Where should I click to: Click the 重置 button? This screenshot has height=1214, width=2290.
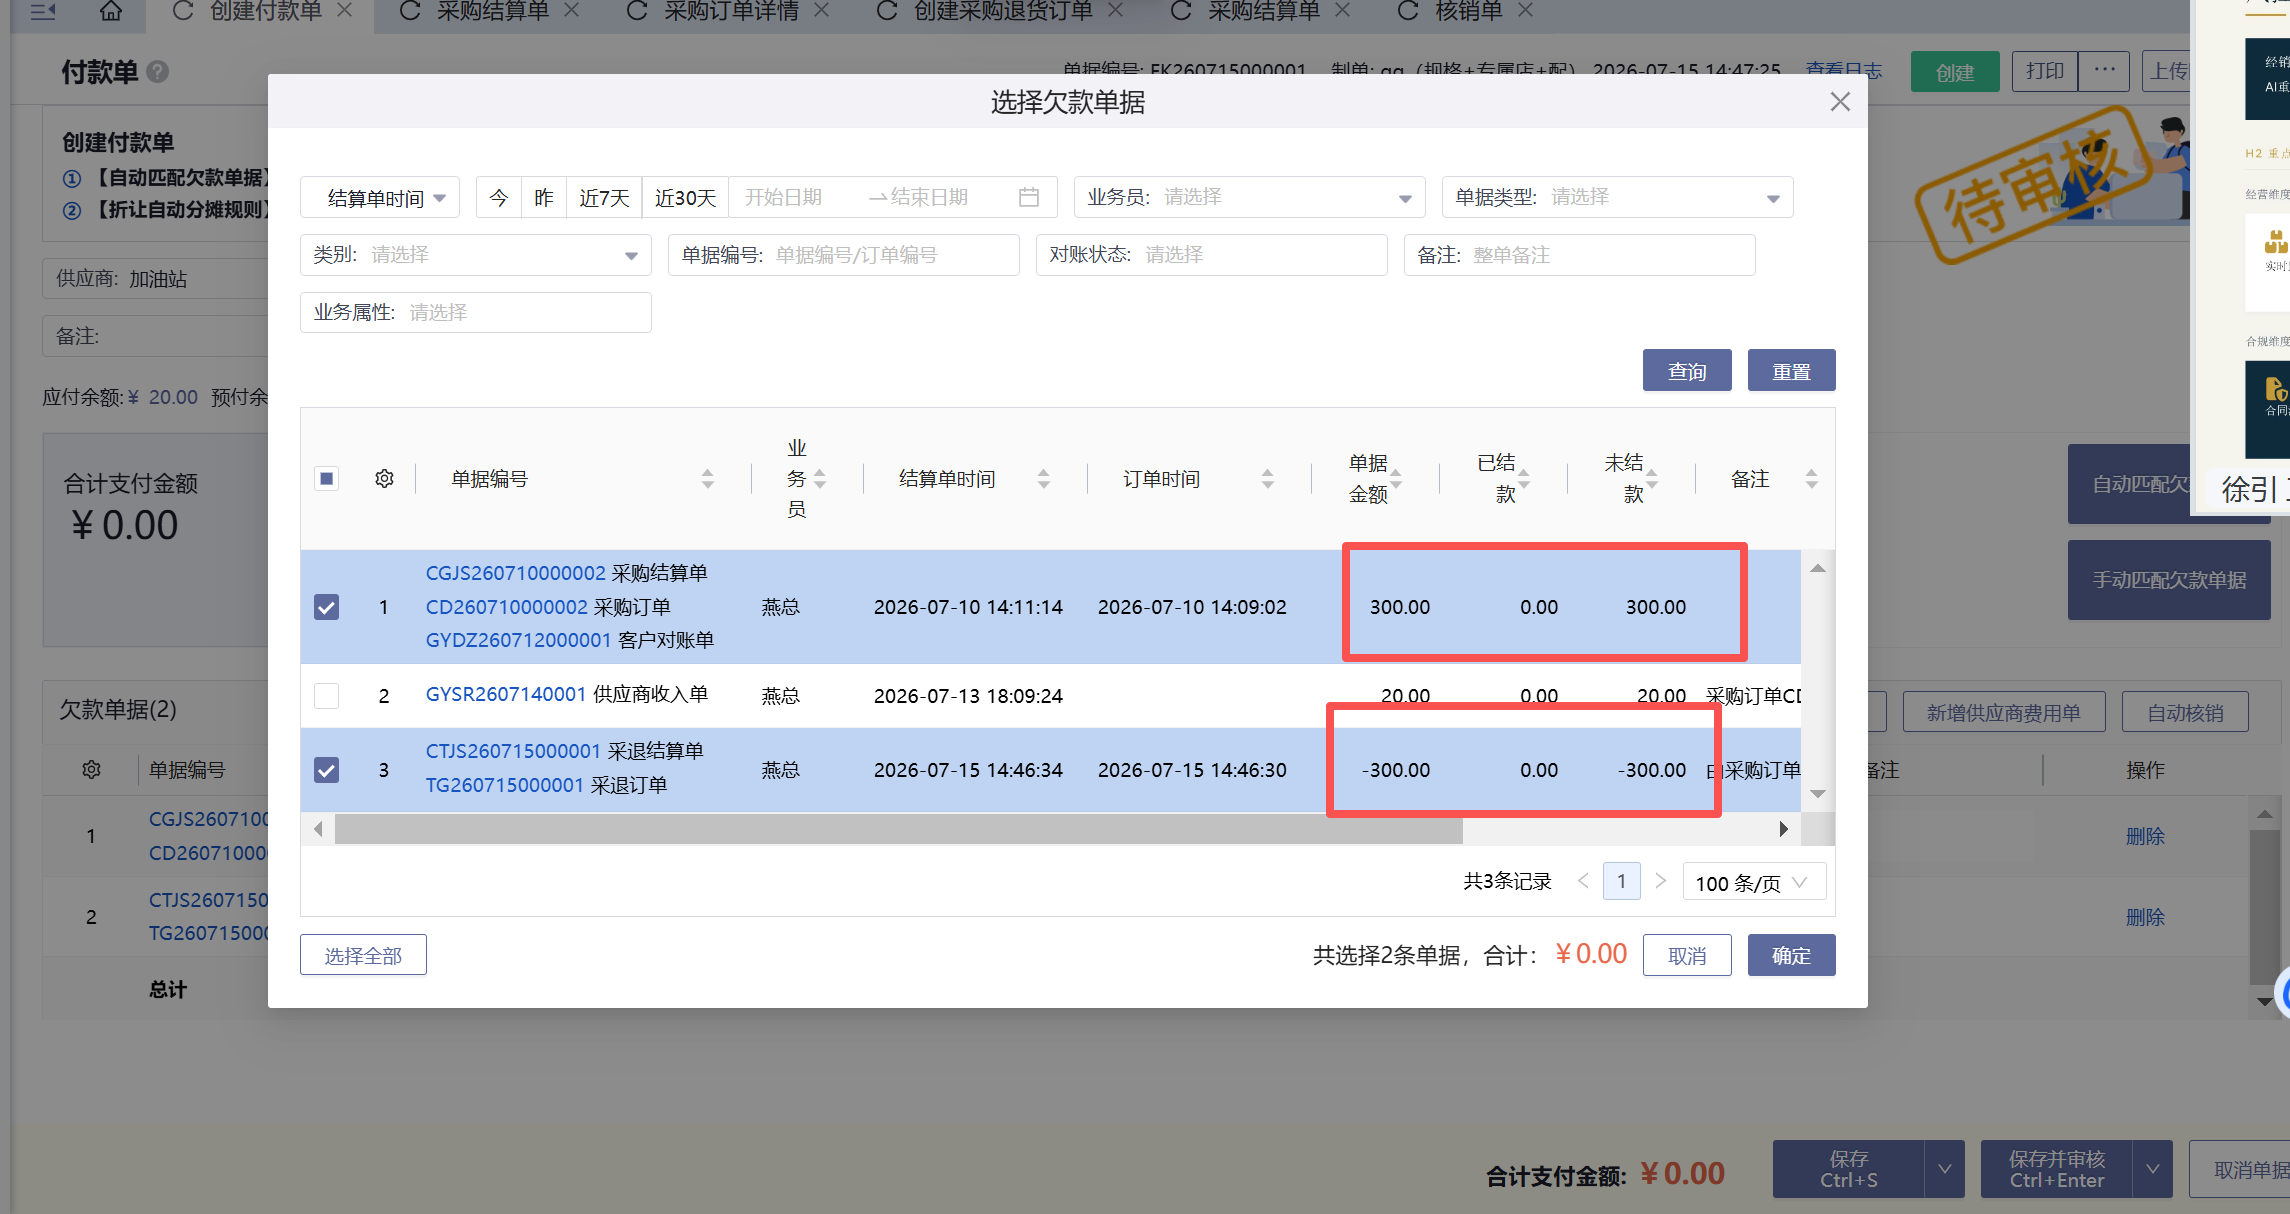pyautogui.click(x=1791, y=371)
